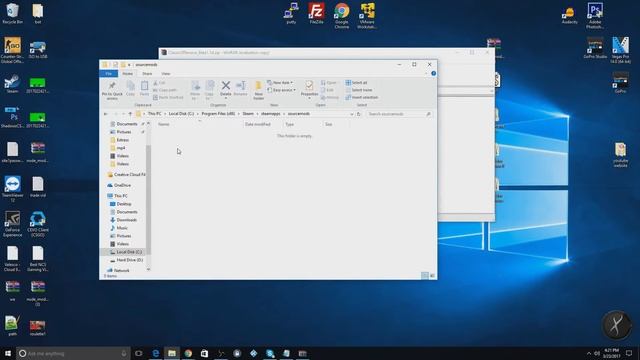This screenshot has width=640, height=360.
Task: Switch to the View ribbon tab
Action: [166, 73]
